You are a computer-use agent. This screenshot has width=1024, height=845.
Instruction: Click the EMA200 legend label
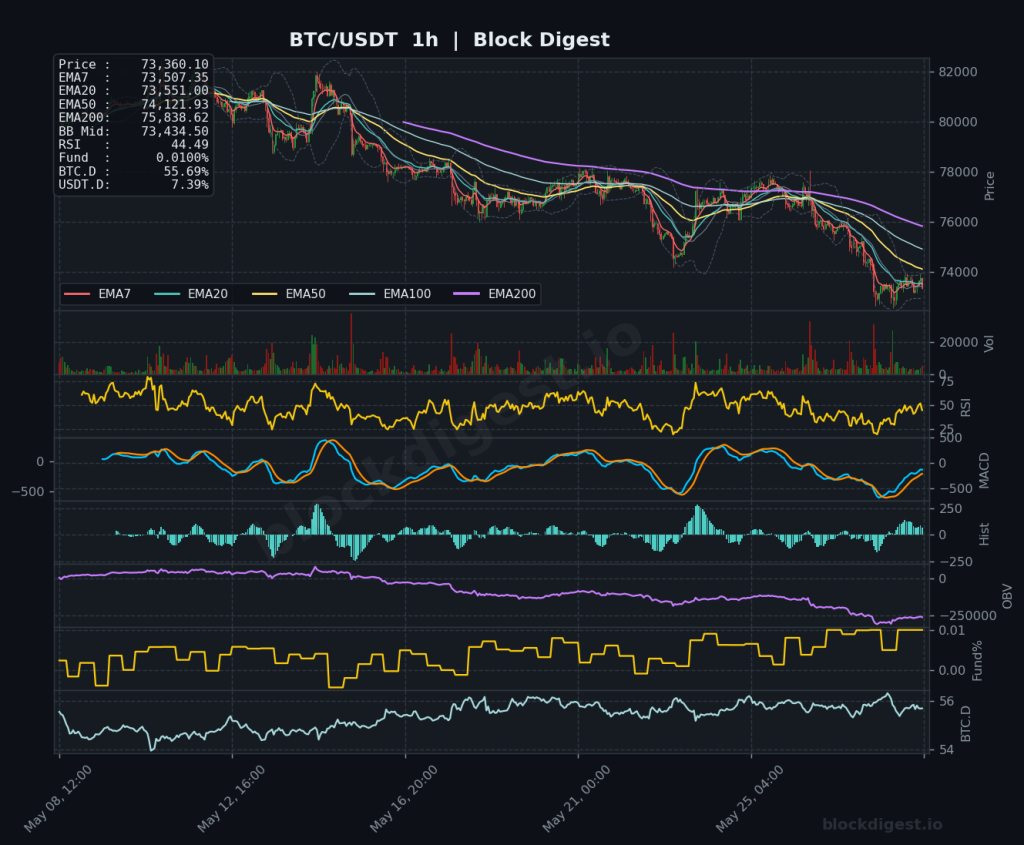pyautogui.click(x=512, y=295)
